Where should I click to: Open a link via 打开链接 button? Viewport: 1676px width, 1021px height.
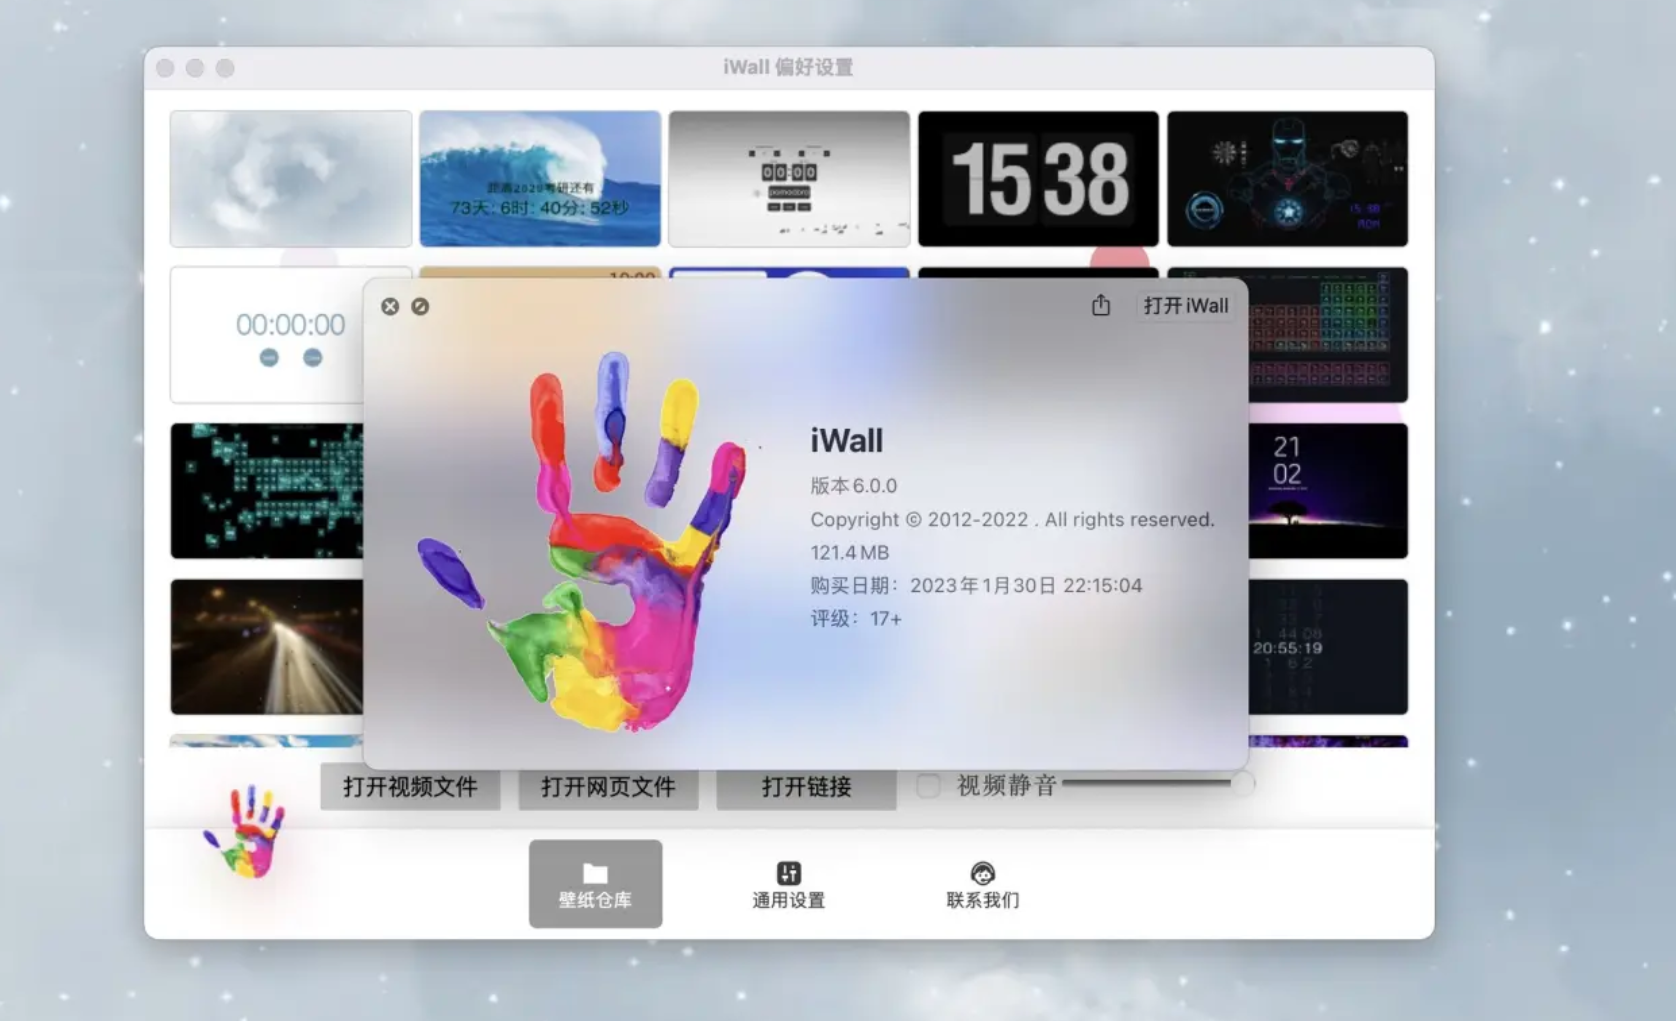[x=806, y=788]
